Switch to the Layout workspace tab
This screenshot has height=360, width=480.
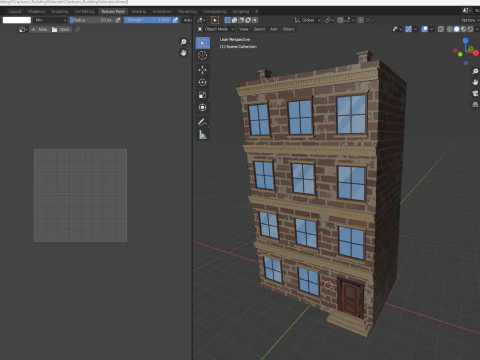coord(15,11)
